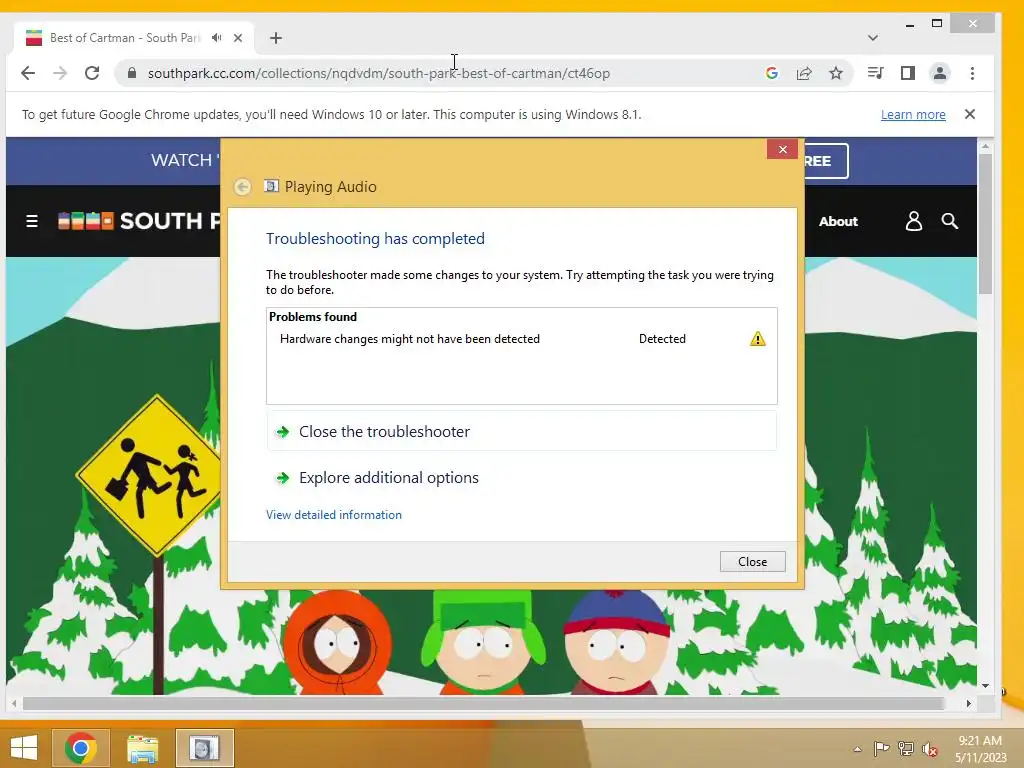Open the Chrome side panel icon

pyautogui.click(x=908, y=73)
